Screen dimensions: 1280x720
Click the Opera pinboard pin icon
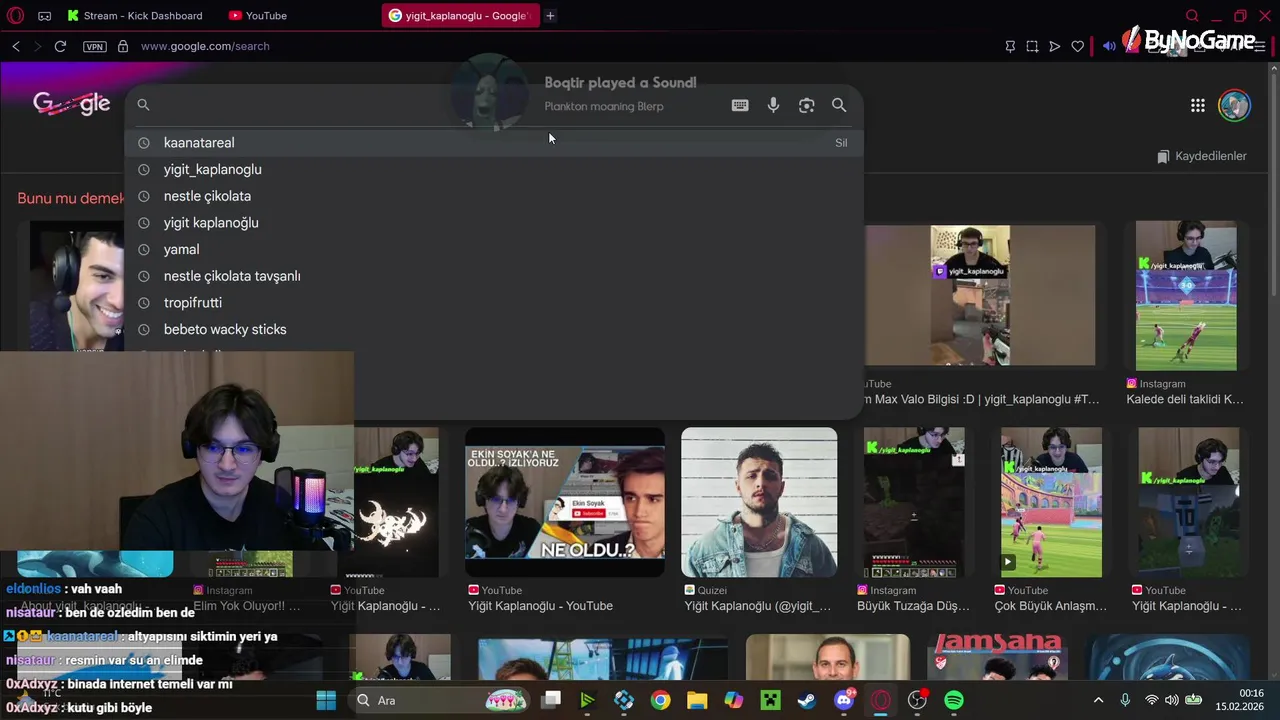1010,46
